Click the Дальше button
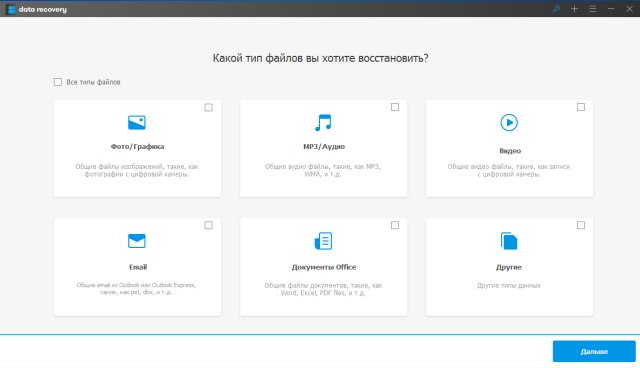This screenshot has width=640, height=368. pos(594,351)
